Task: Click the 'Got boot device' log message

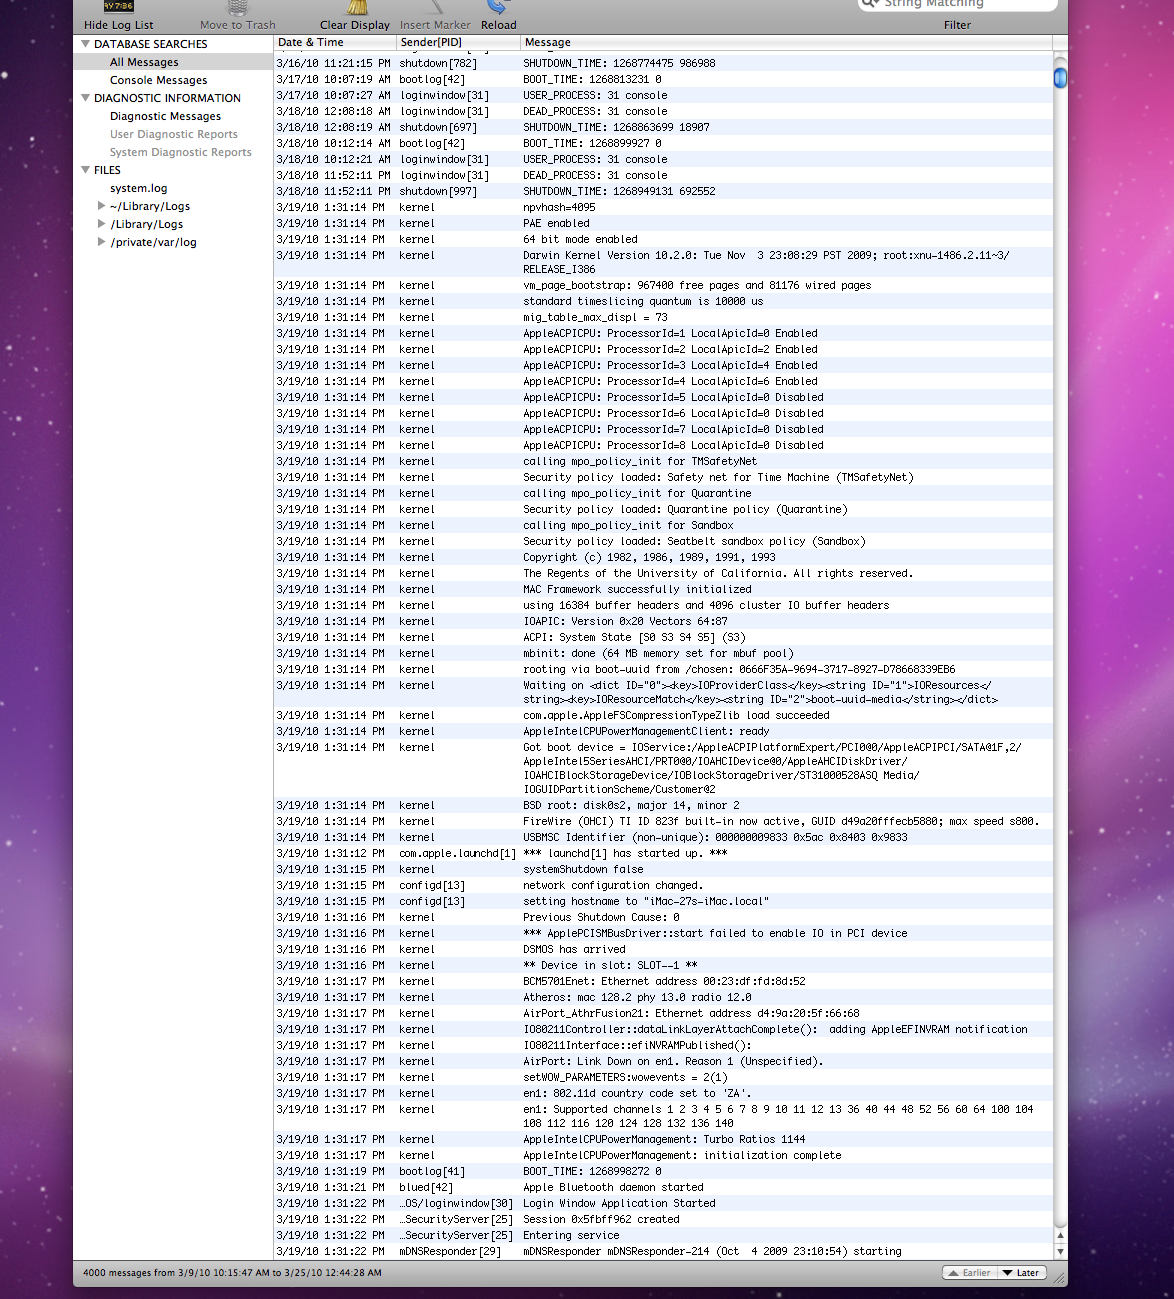Action: click(772, 768)
